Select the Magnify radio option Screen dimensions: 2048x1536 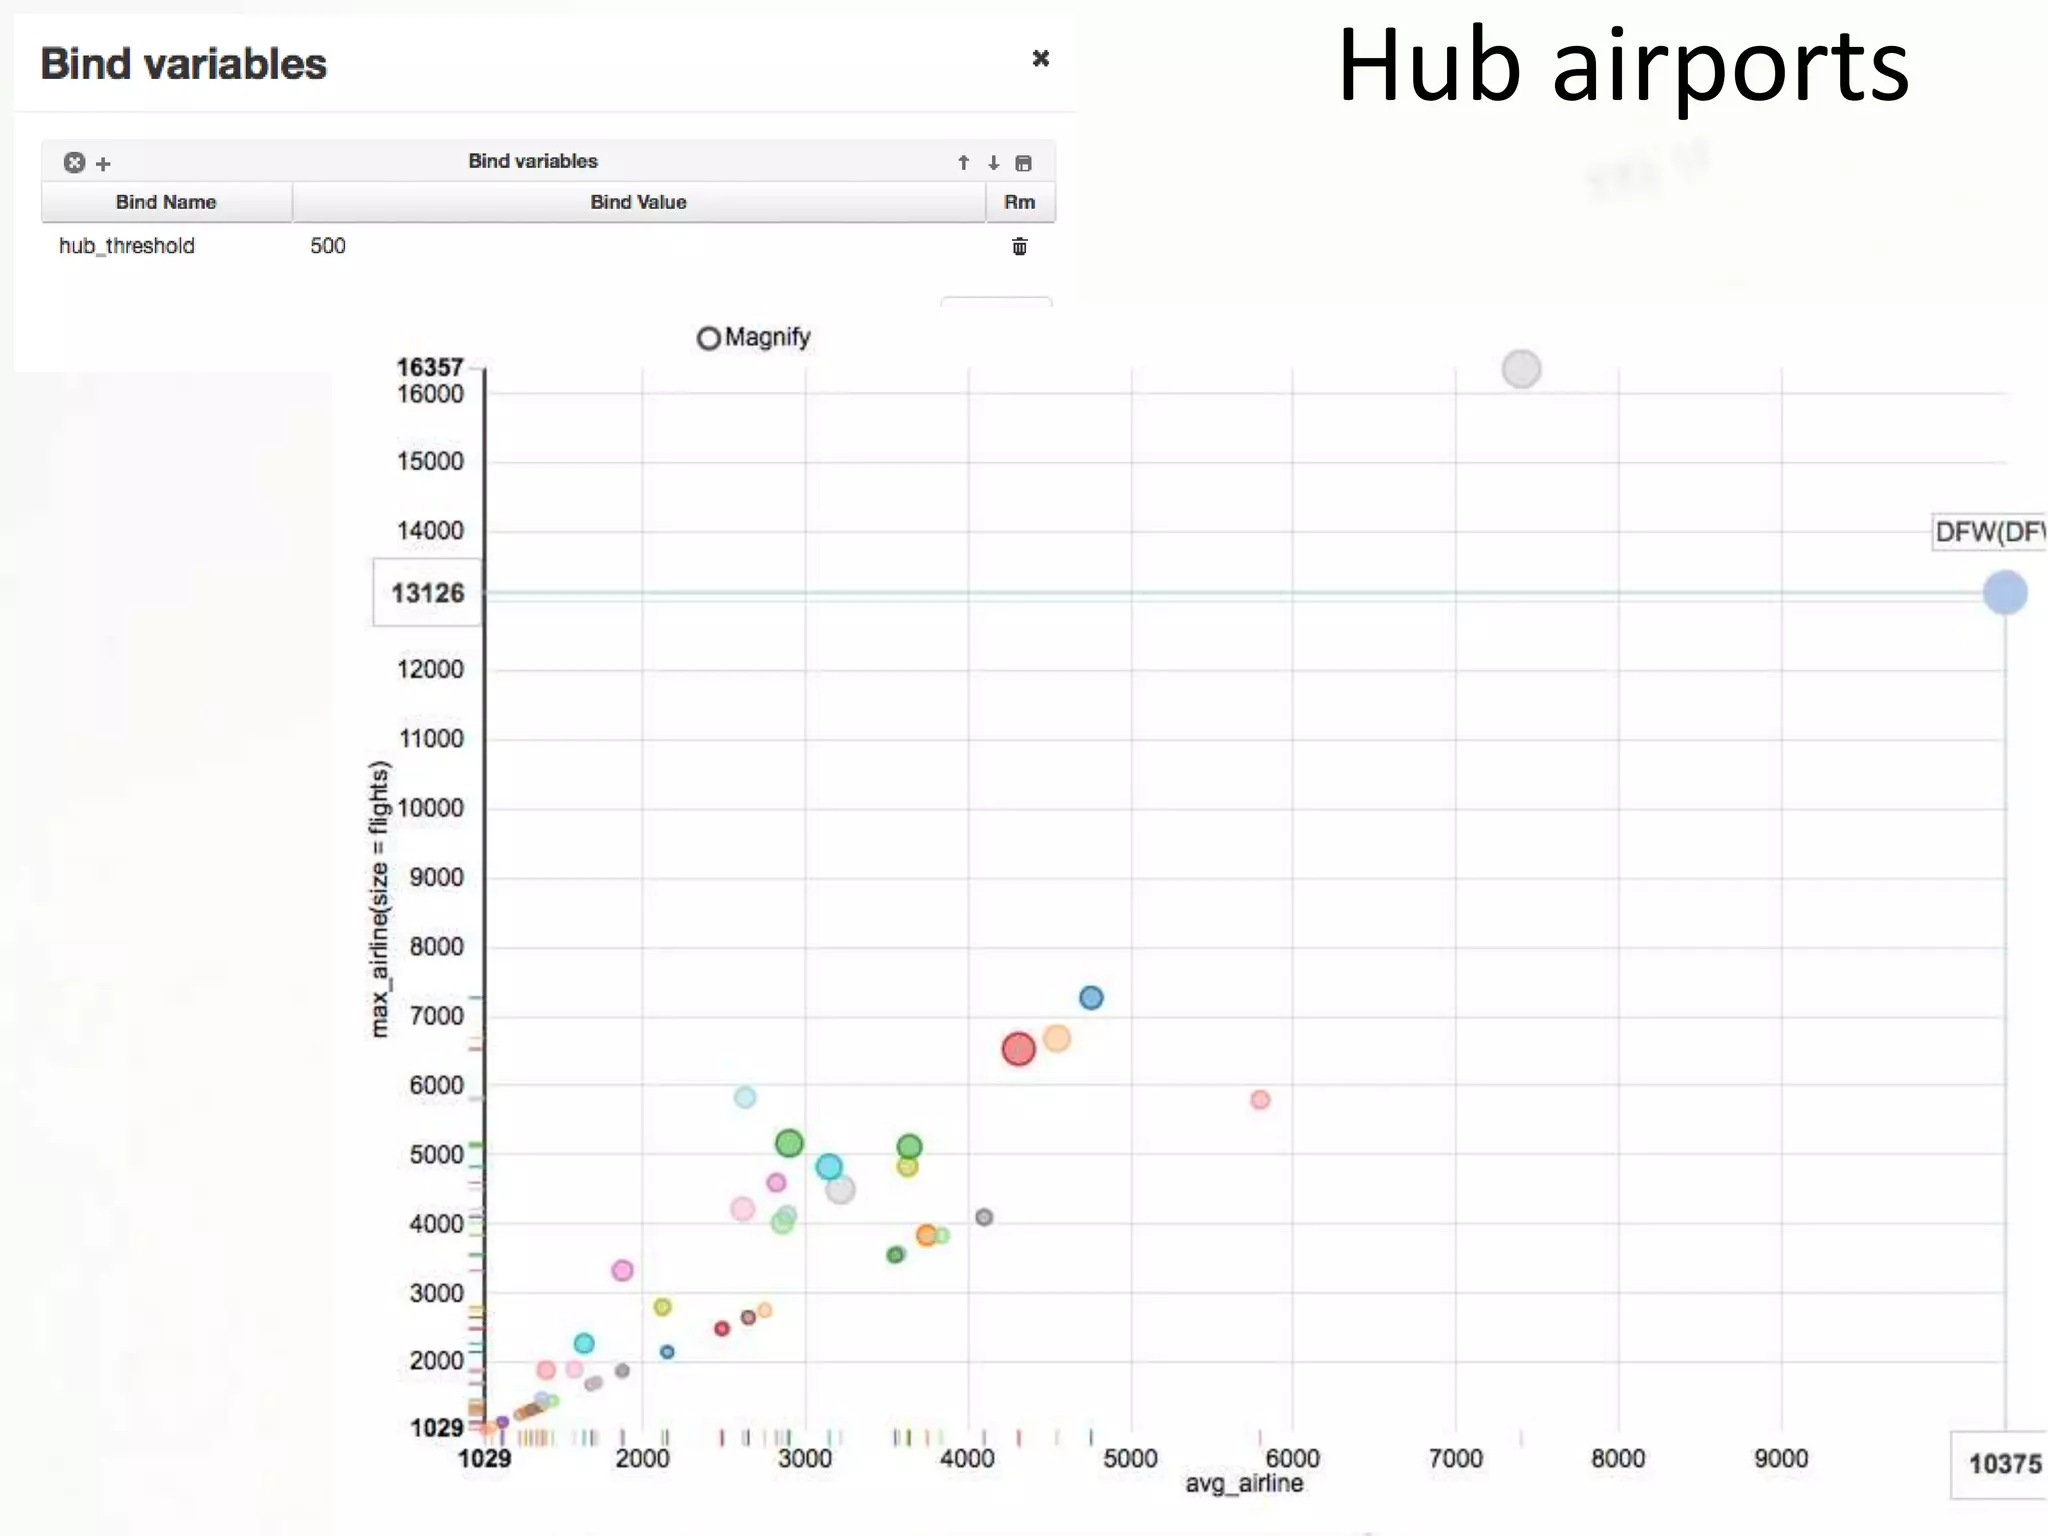(x=708, y=338)
